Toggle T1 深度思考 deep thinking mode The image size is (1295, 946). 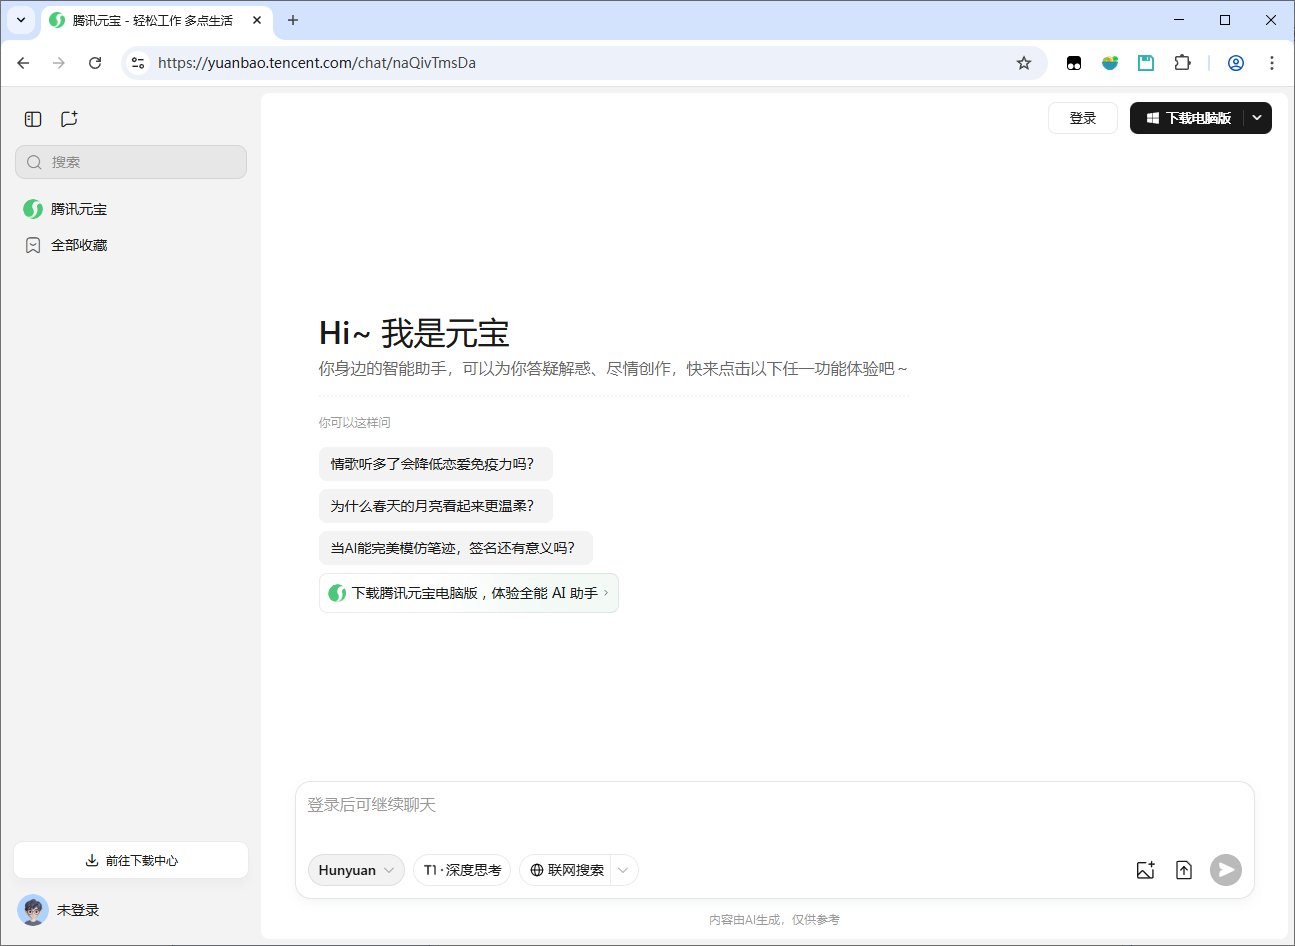pyautogui.click(x=462, y=870)
